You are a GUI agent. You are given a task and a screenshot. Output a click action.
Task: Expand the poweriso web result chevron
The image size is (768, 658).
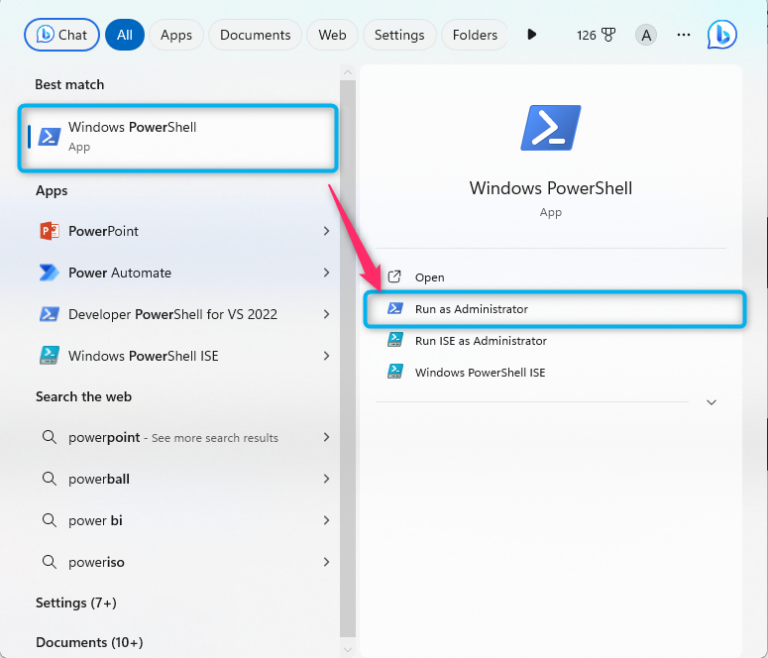click(326, 562)
